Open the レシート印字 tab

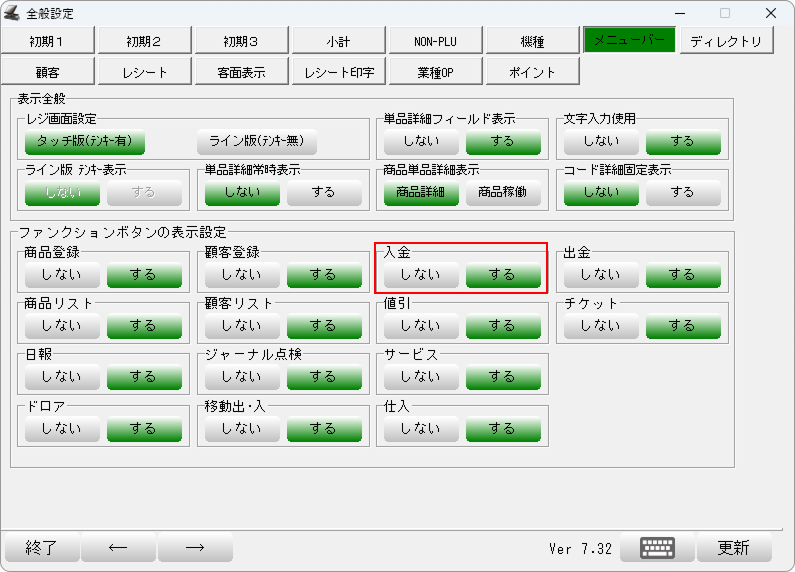339,72
